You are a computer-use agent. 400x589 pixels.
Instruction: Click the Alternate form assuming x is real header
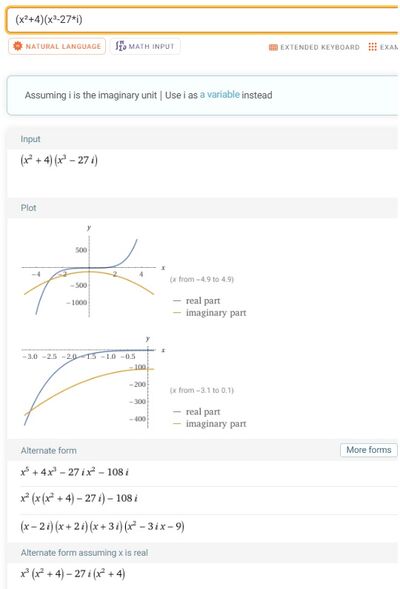pos(85,553)
